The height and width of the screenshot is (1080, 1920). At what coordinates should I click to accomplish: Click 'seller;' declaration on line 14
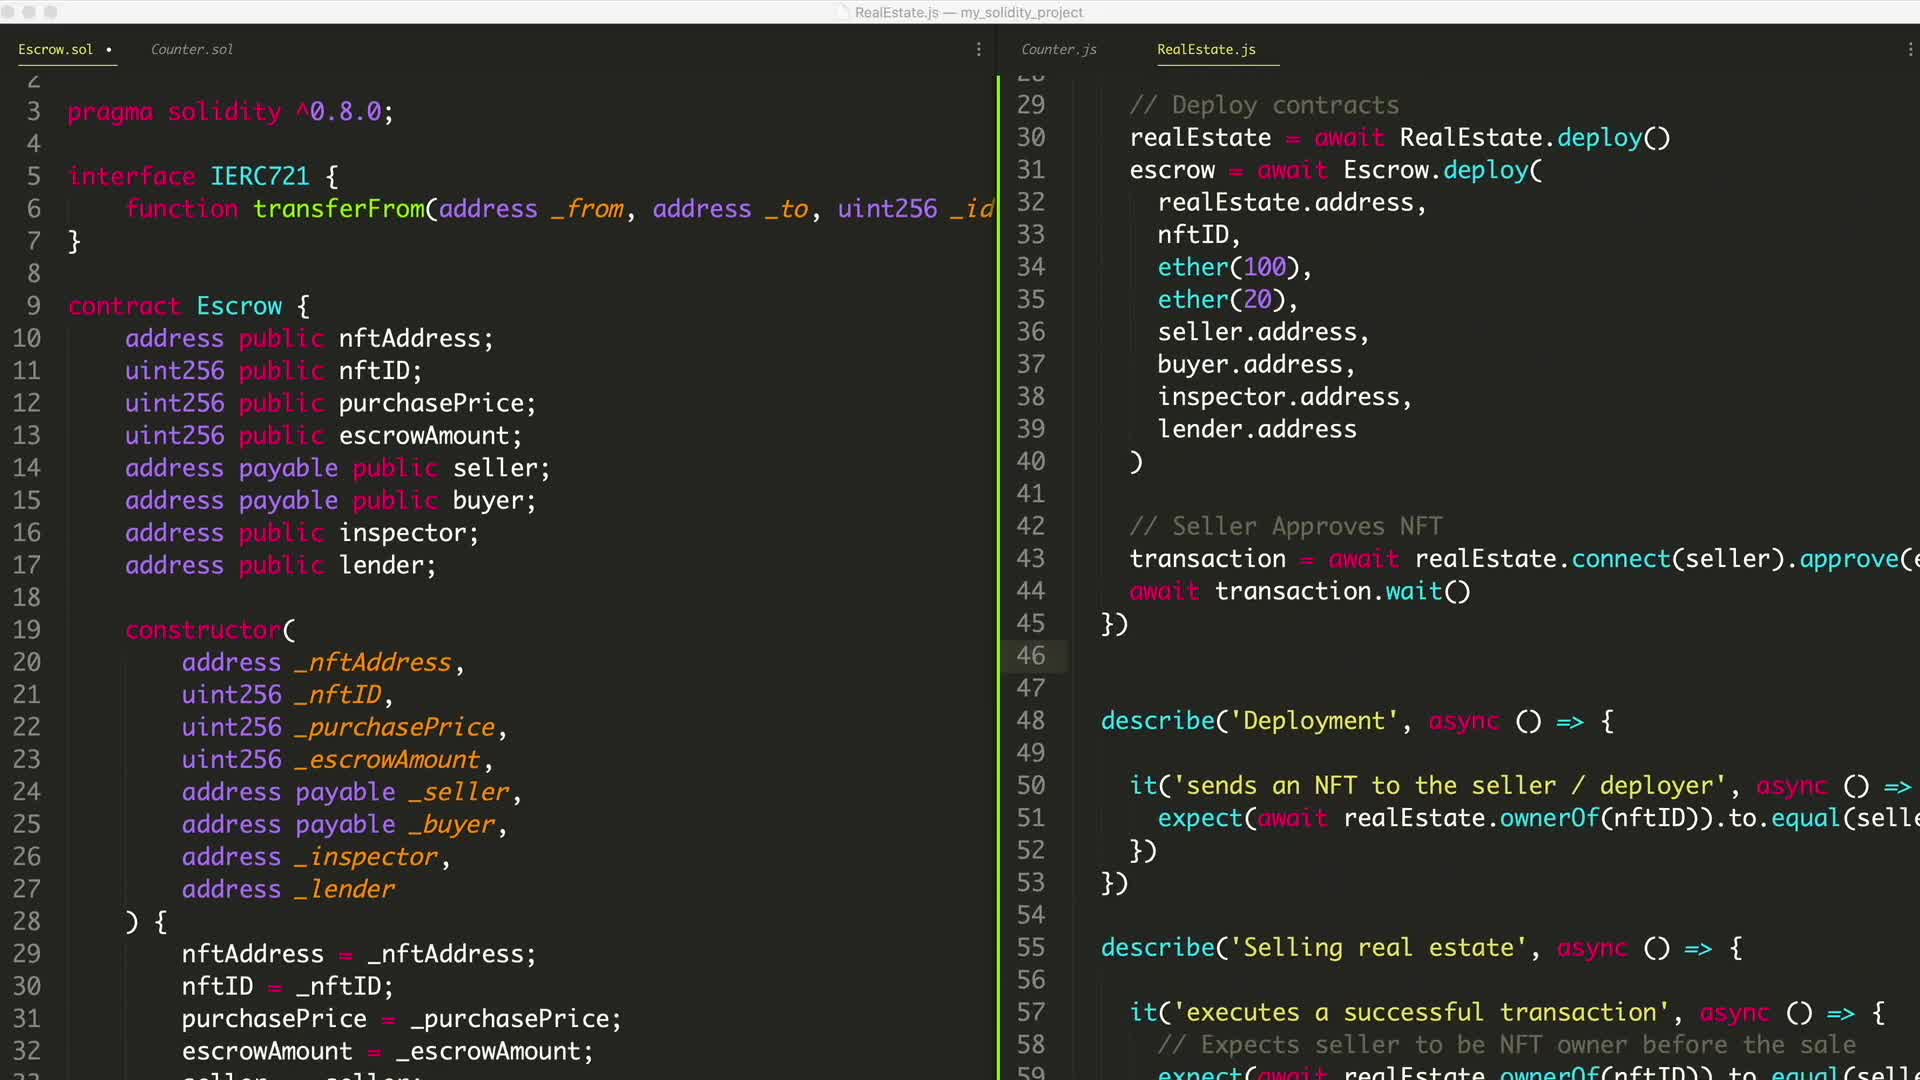pos(501,468)
